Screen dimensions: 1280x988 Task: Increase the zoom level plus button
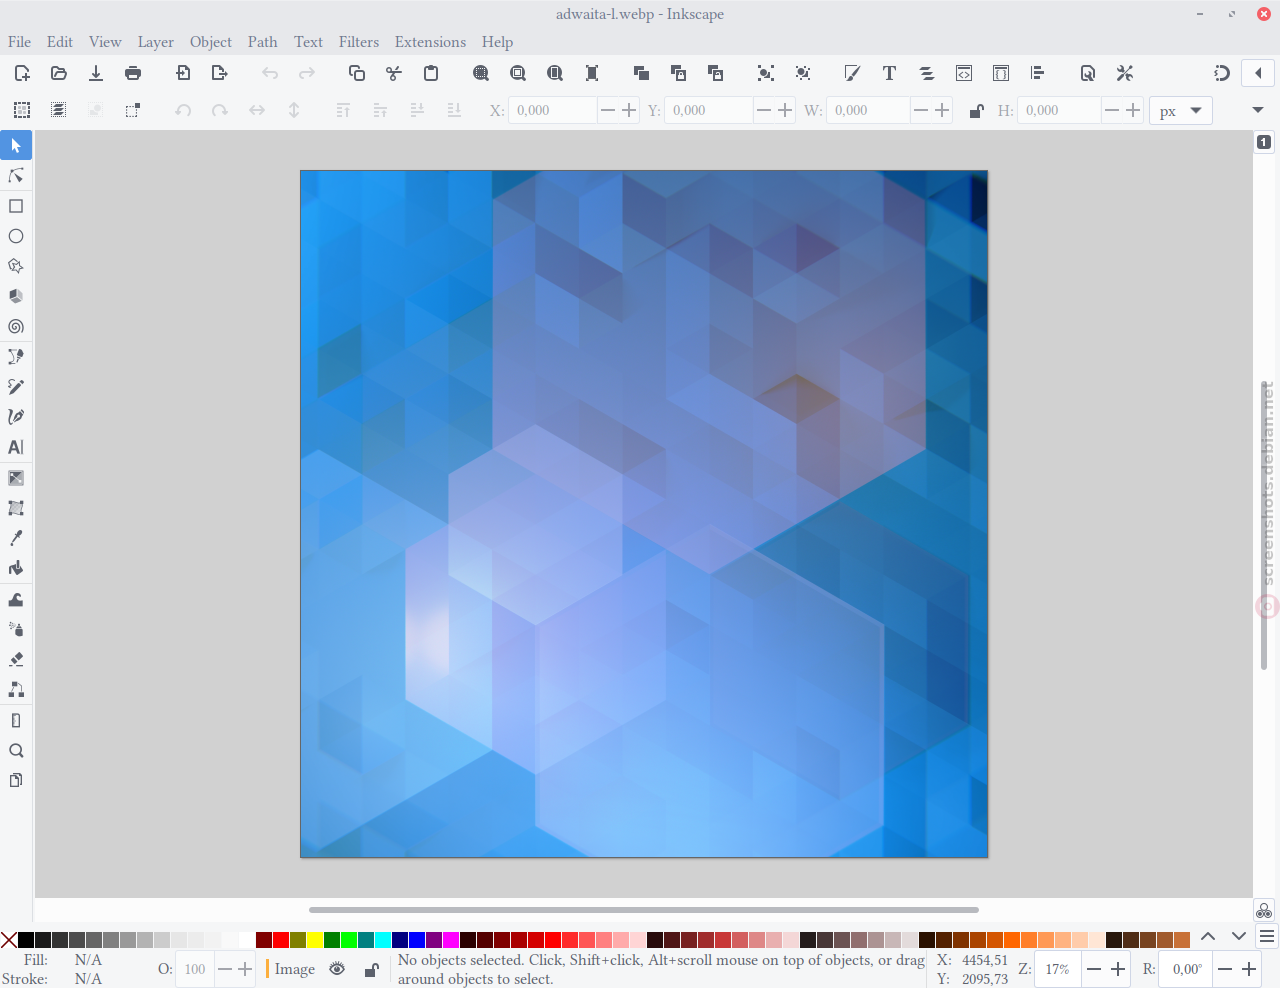point(1119,969)
